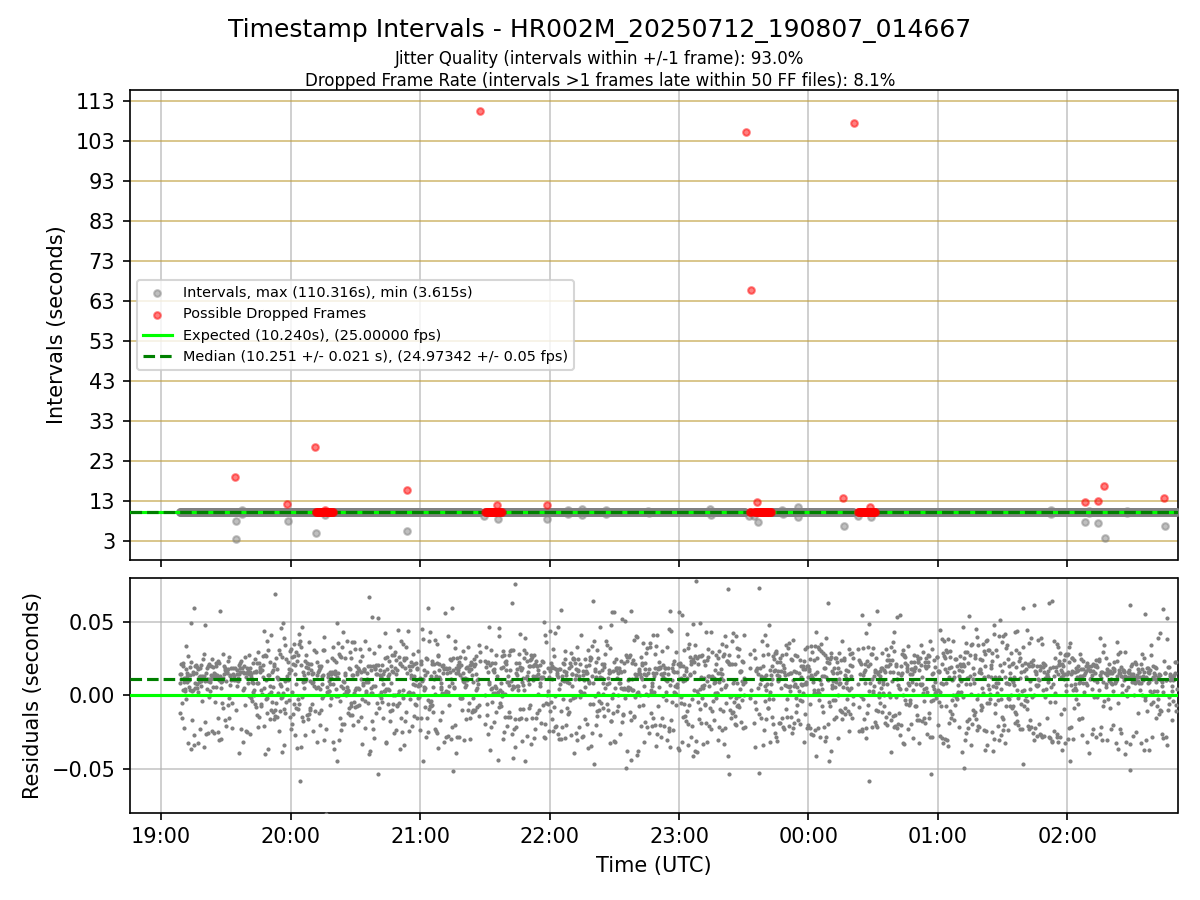This screenshot has width=1200, height=900.
Task: Select the 'Jitter Quality' subtitle line
Action: click(599, 58)
